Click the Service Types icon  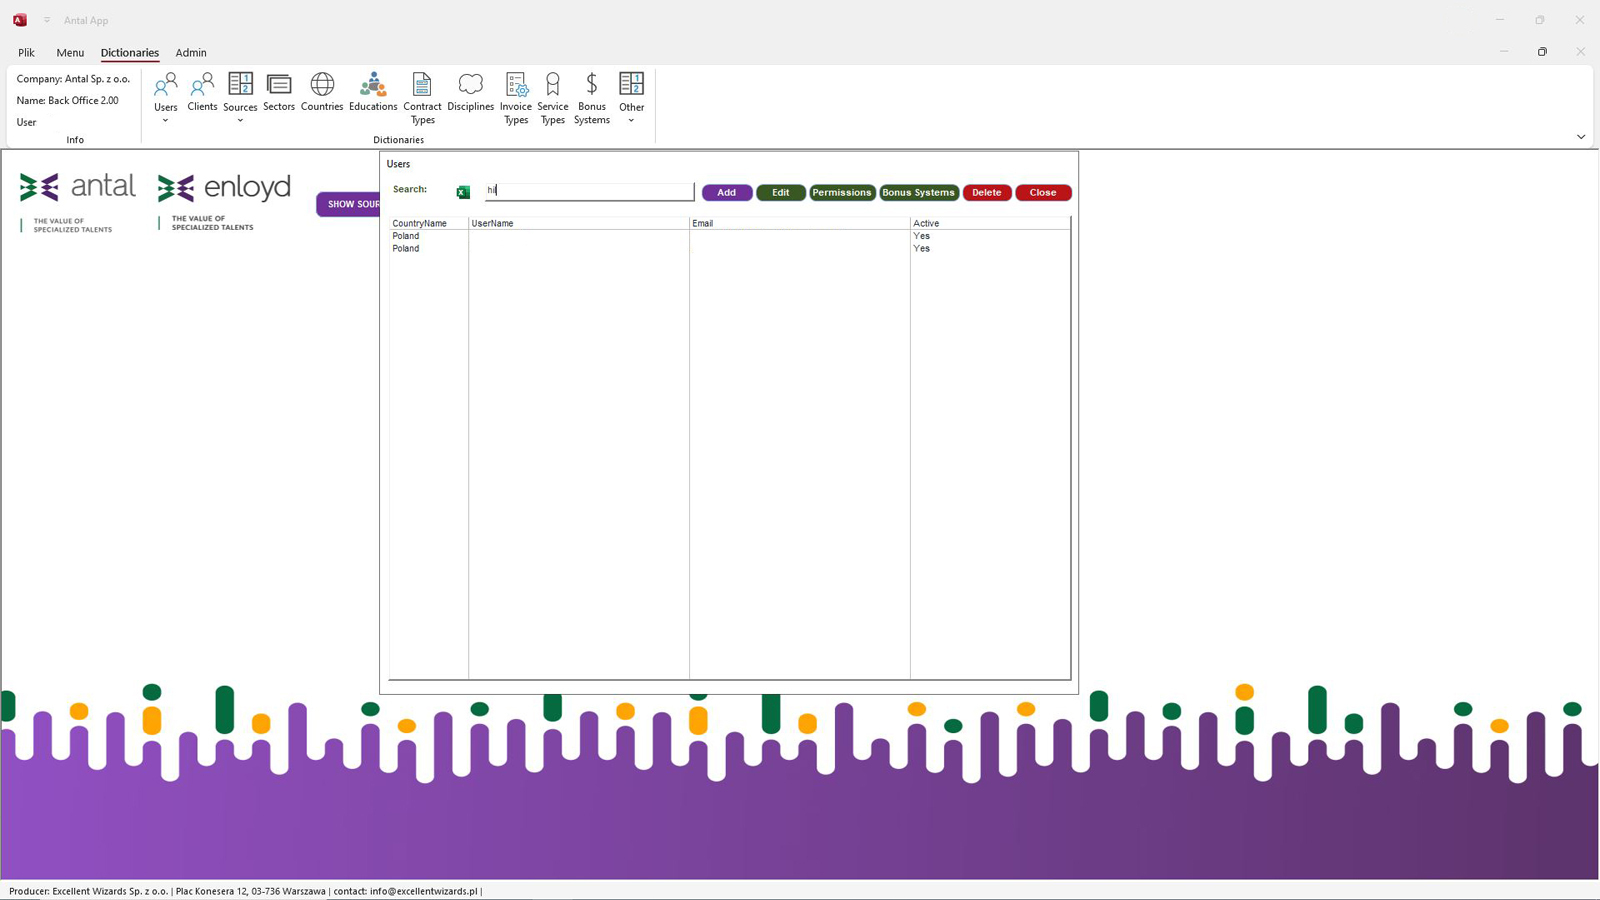tap(552, 97)
